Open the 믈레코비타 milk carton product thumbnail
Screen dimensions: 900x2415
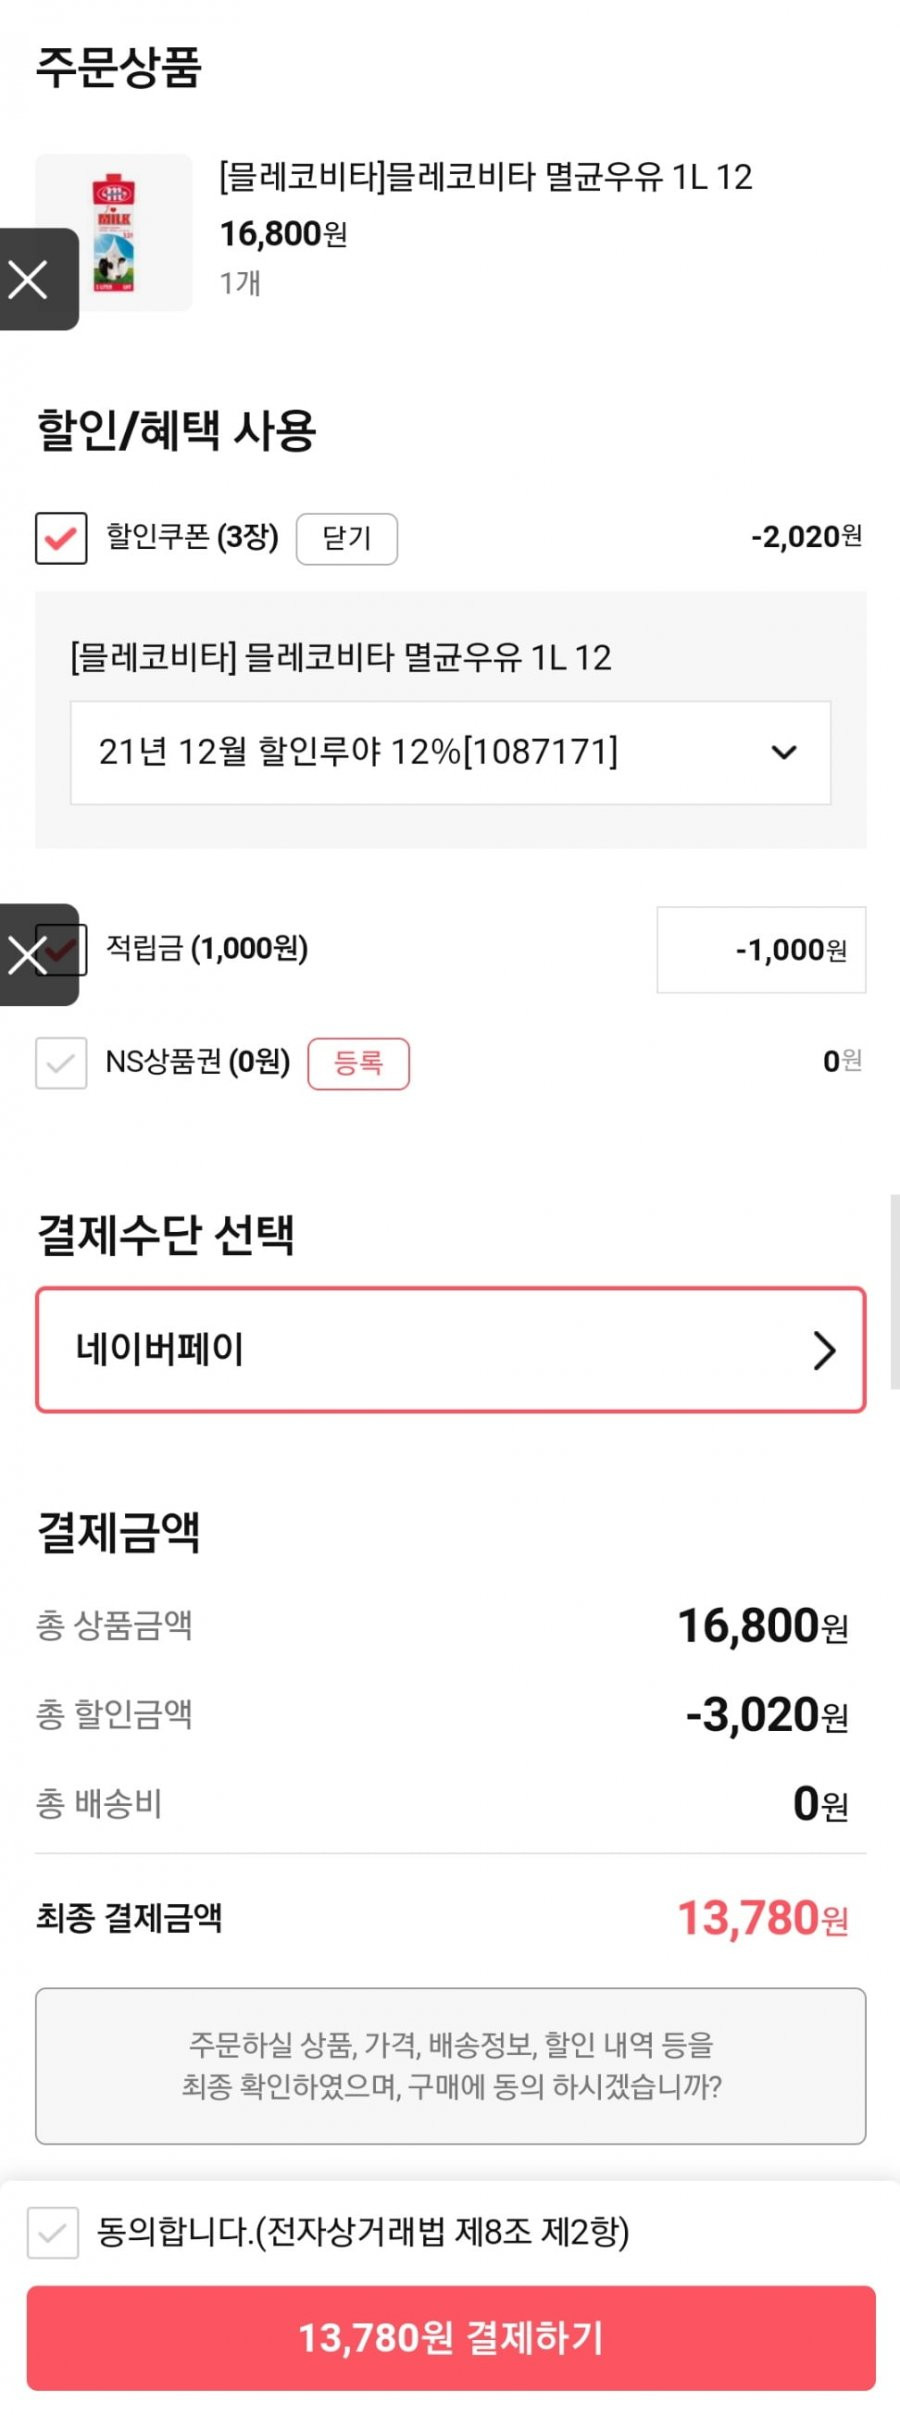114,232
